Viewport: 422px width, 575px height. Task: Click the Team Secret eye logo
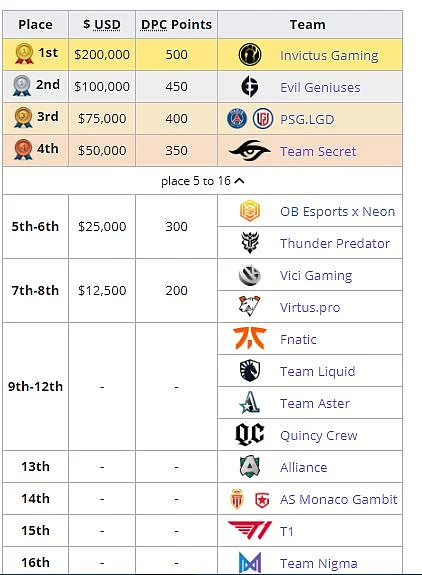[250, 151]
